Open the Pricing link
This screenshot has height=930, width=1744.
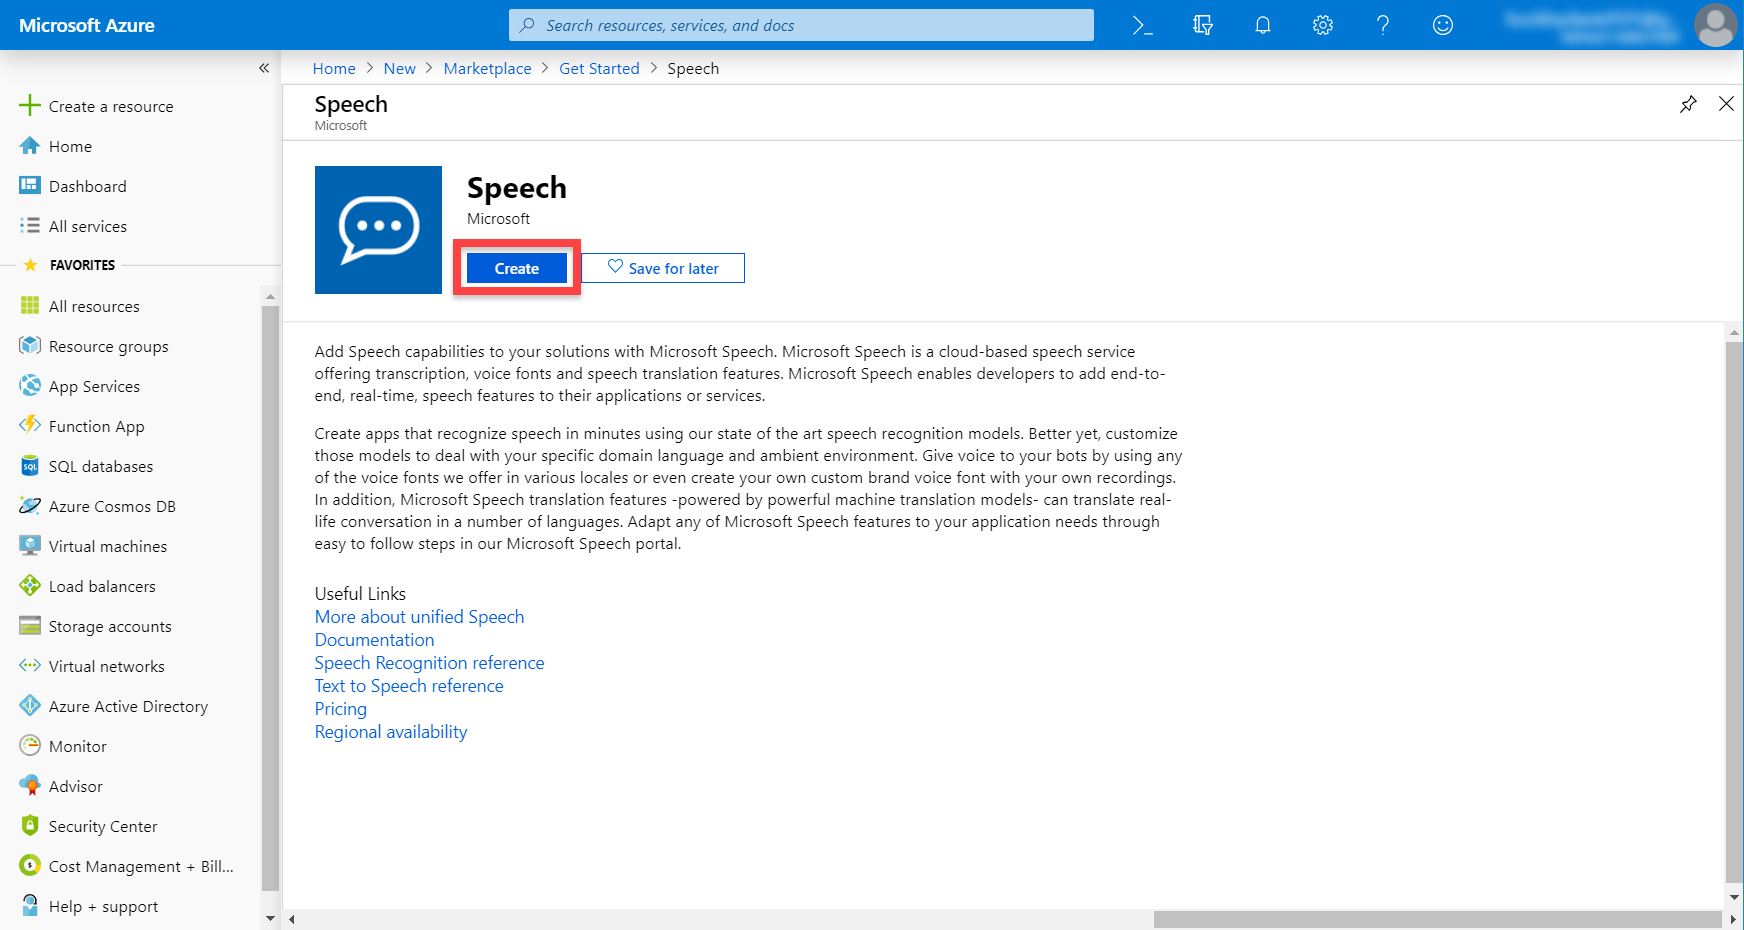coord(341,709)
